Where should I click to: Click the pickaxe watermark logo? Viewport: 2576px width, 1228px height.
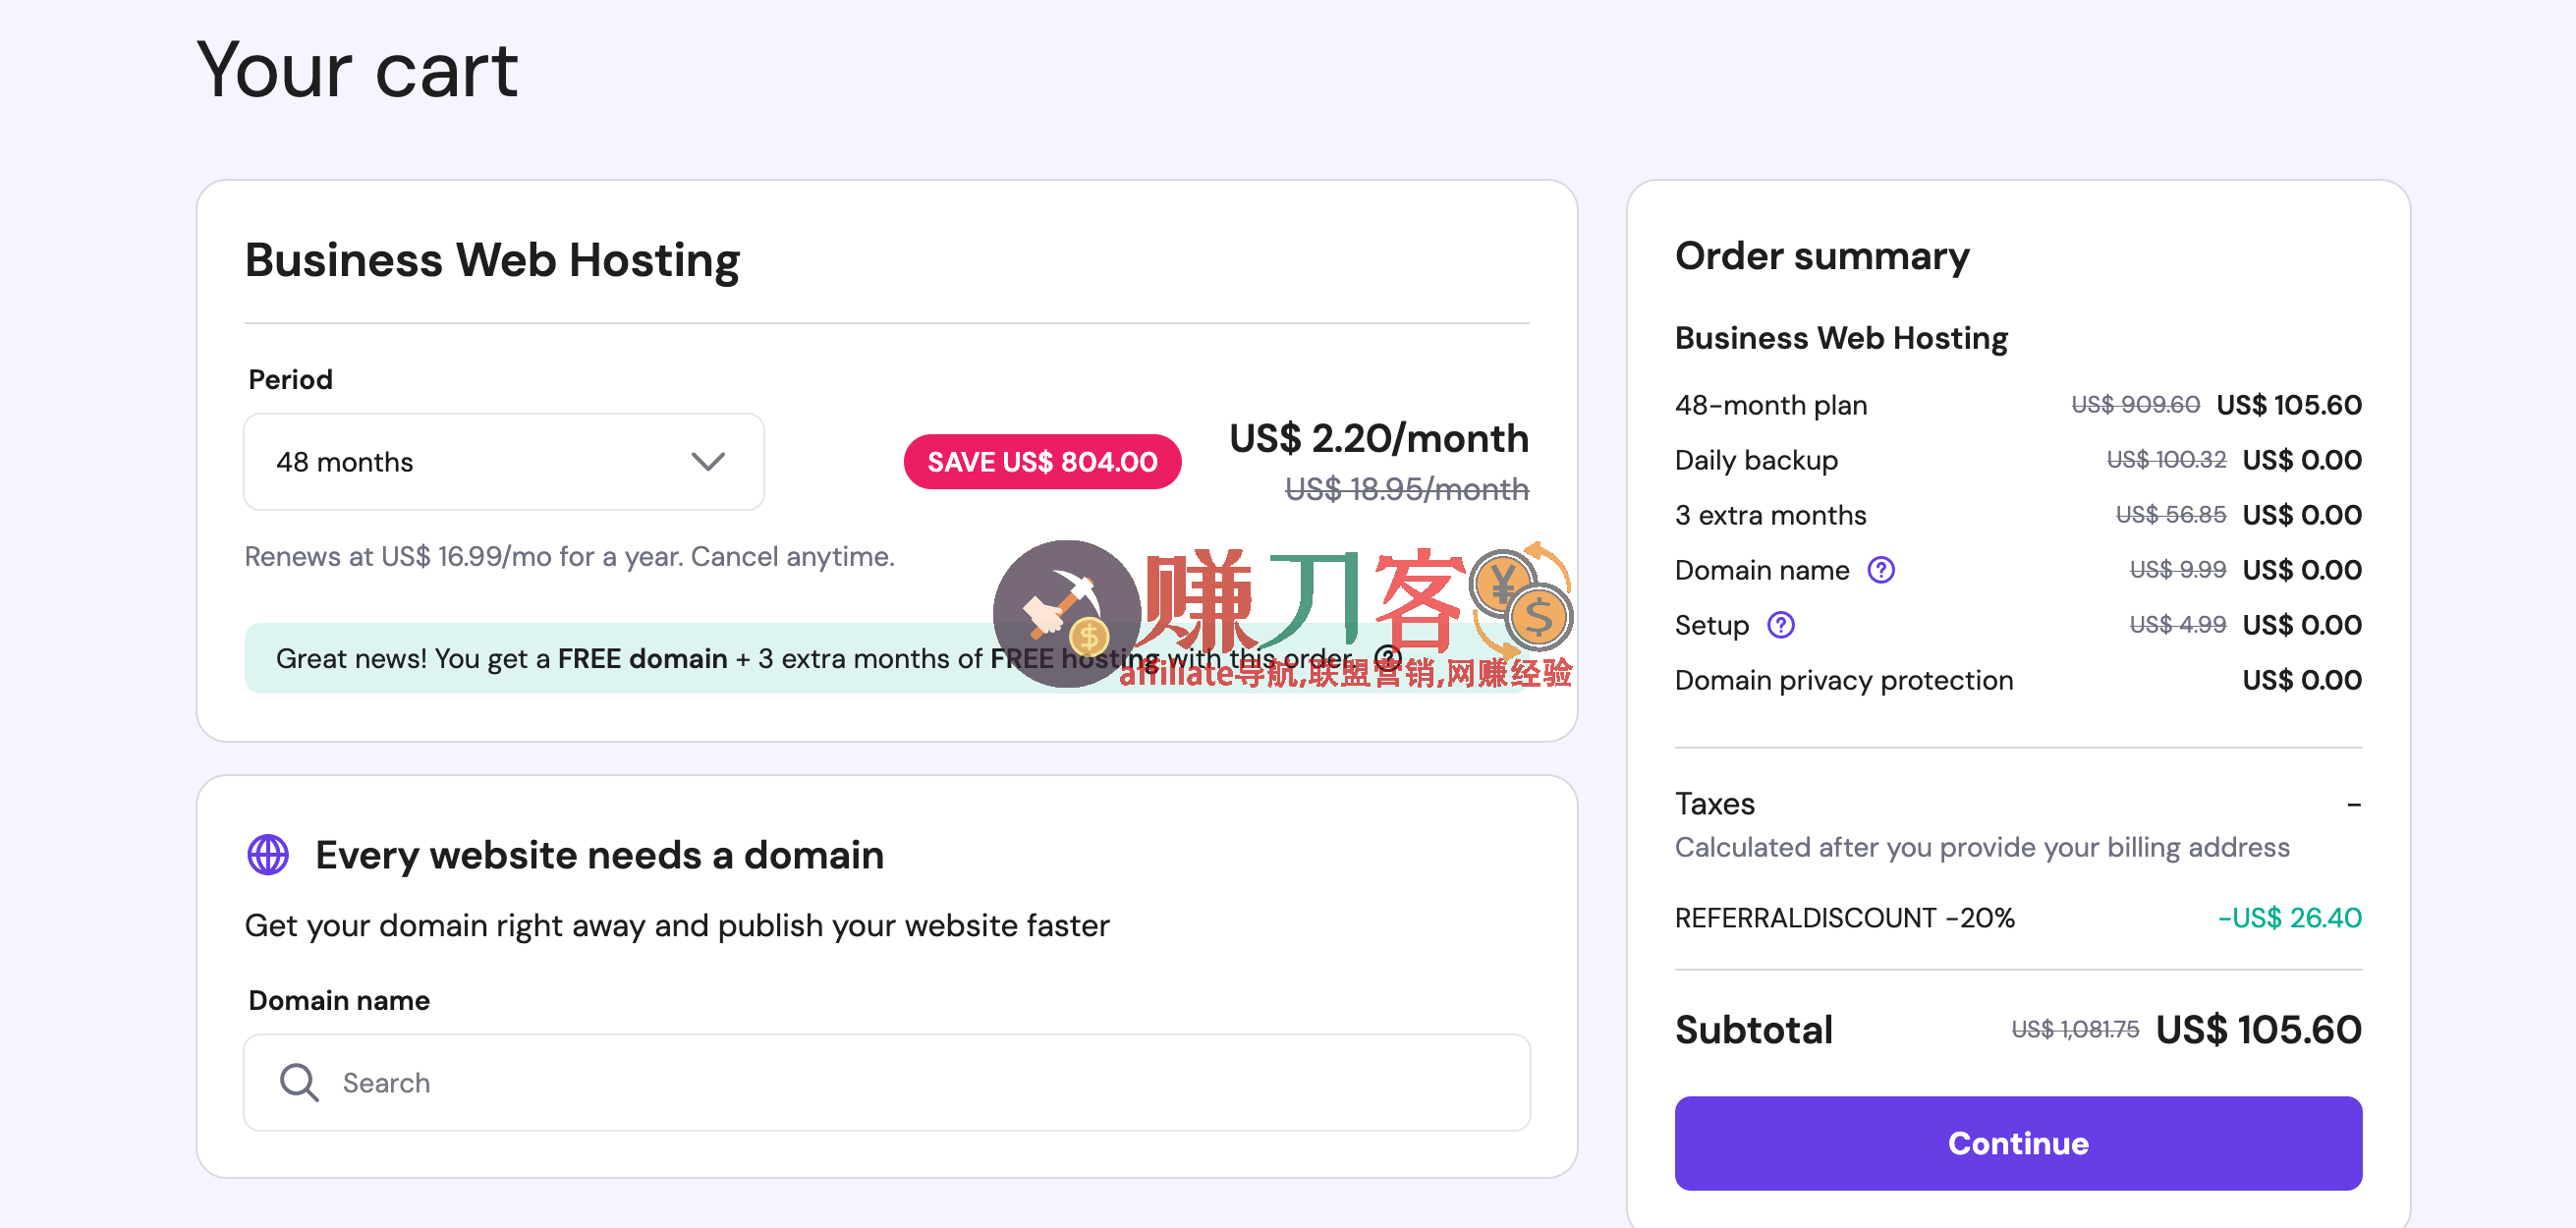coord(1066,613)
